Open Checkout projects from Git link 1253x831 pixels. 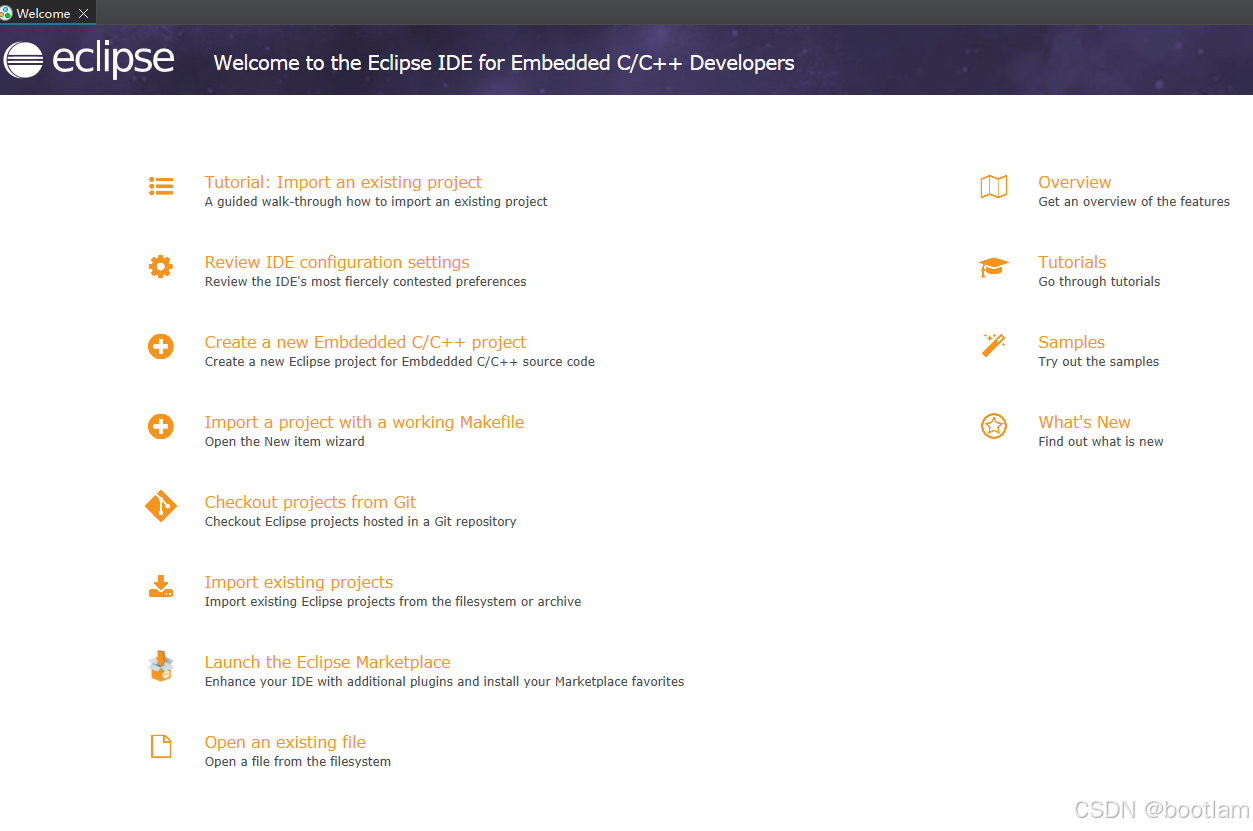point(310,502)
